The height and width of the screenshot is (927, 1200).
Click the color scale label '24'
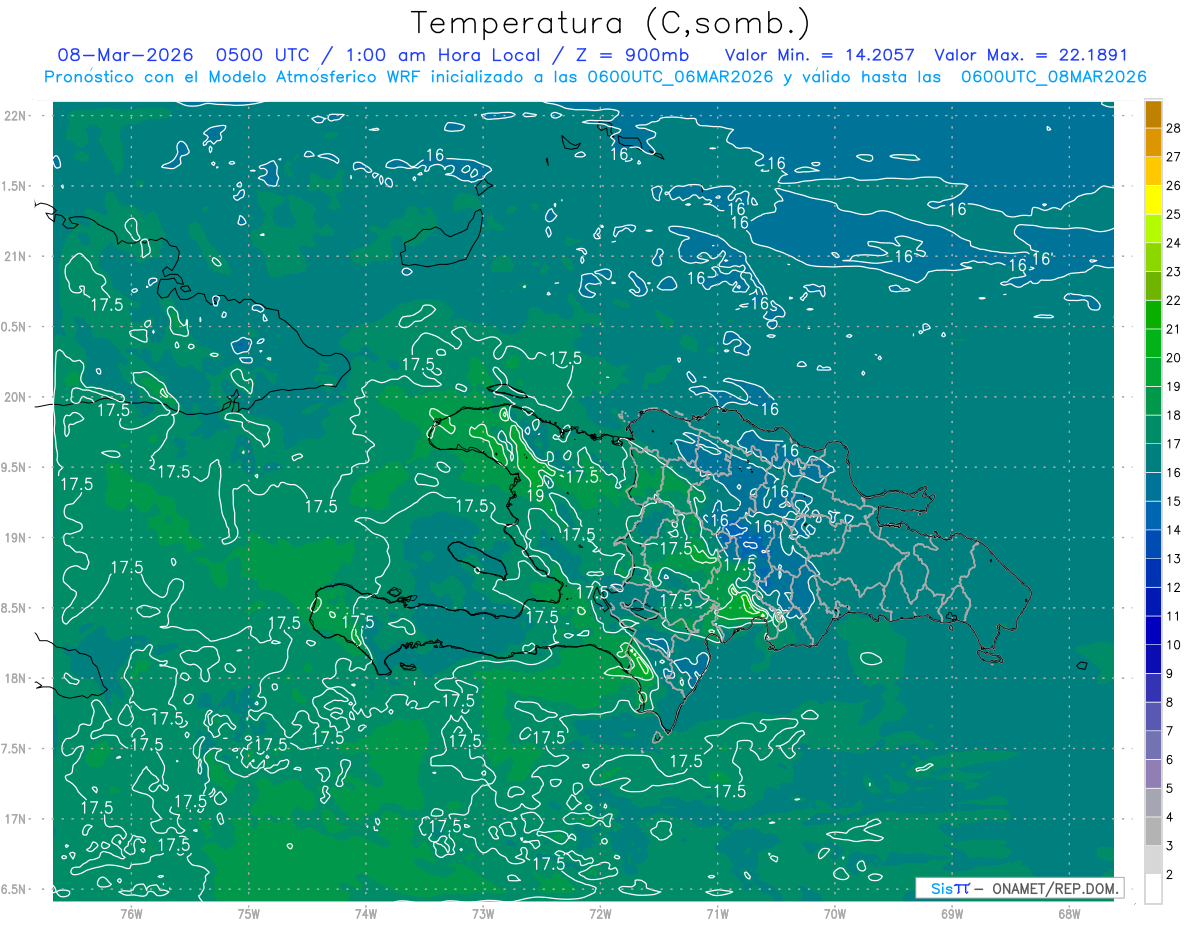1174,243
